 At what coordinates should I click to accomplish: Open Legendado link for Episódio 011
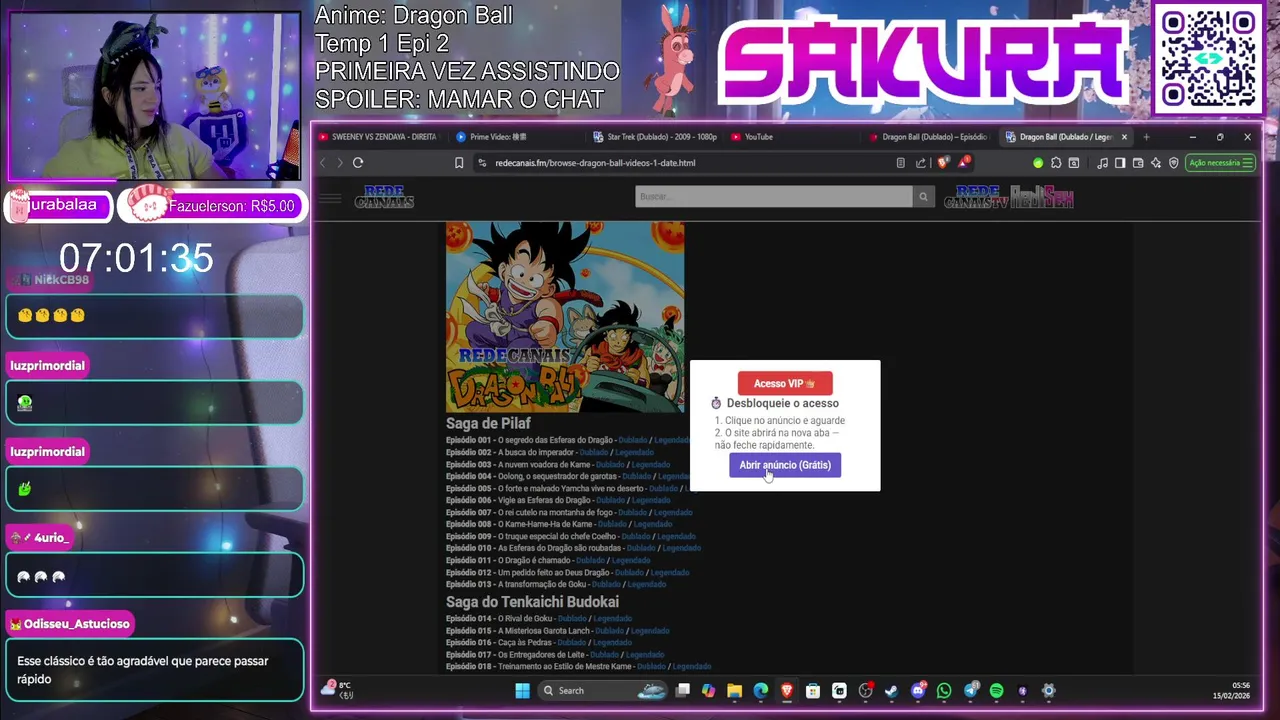631,560
